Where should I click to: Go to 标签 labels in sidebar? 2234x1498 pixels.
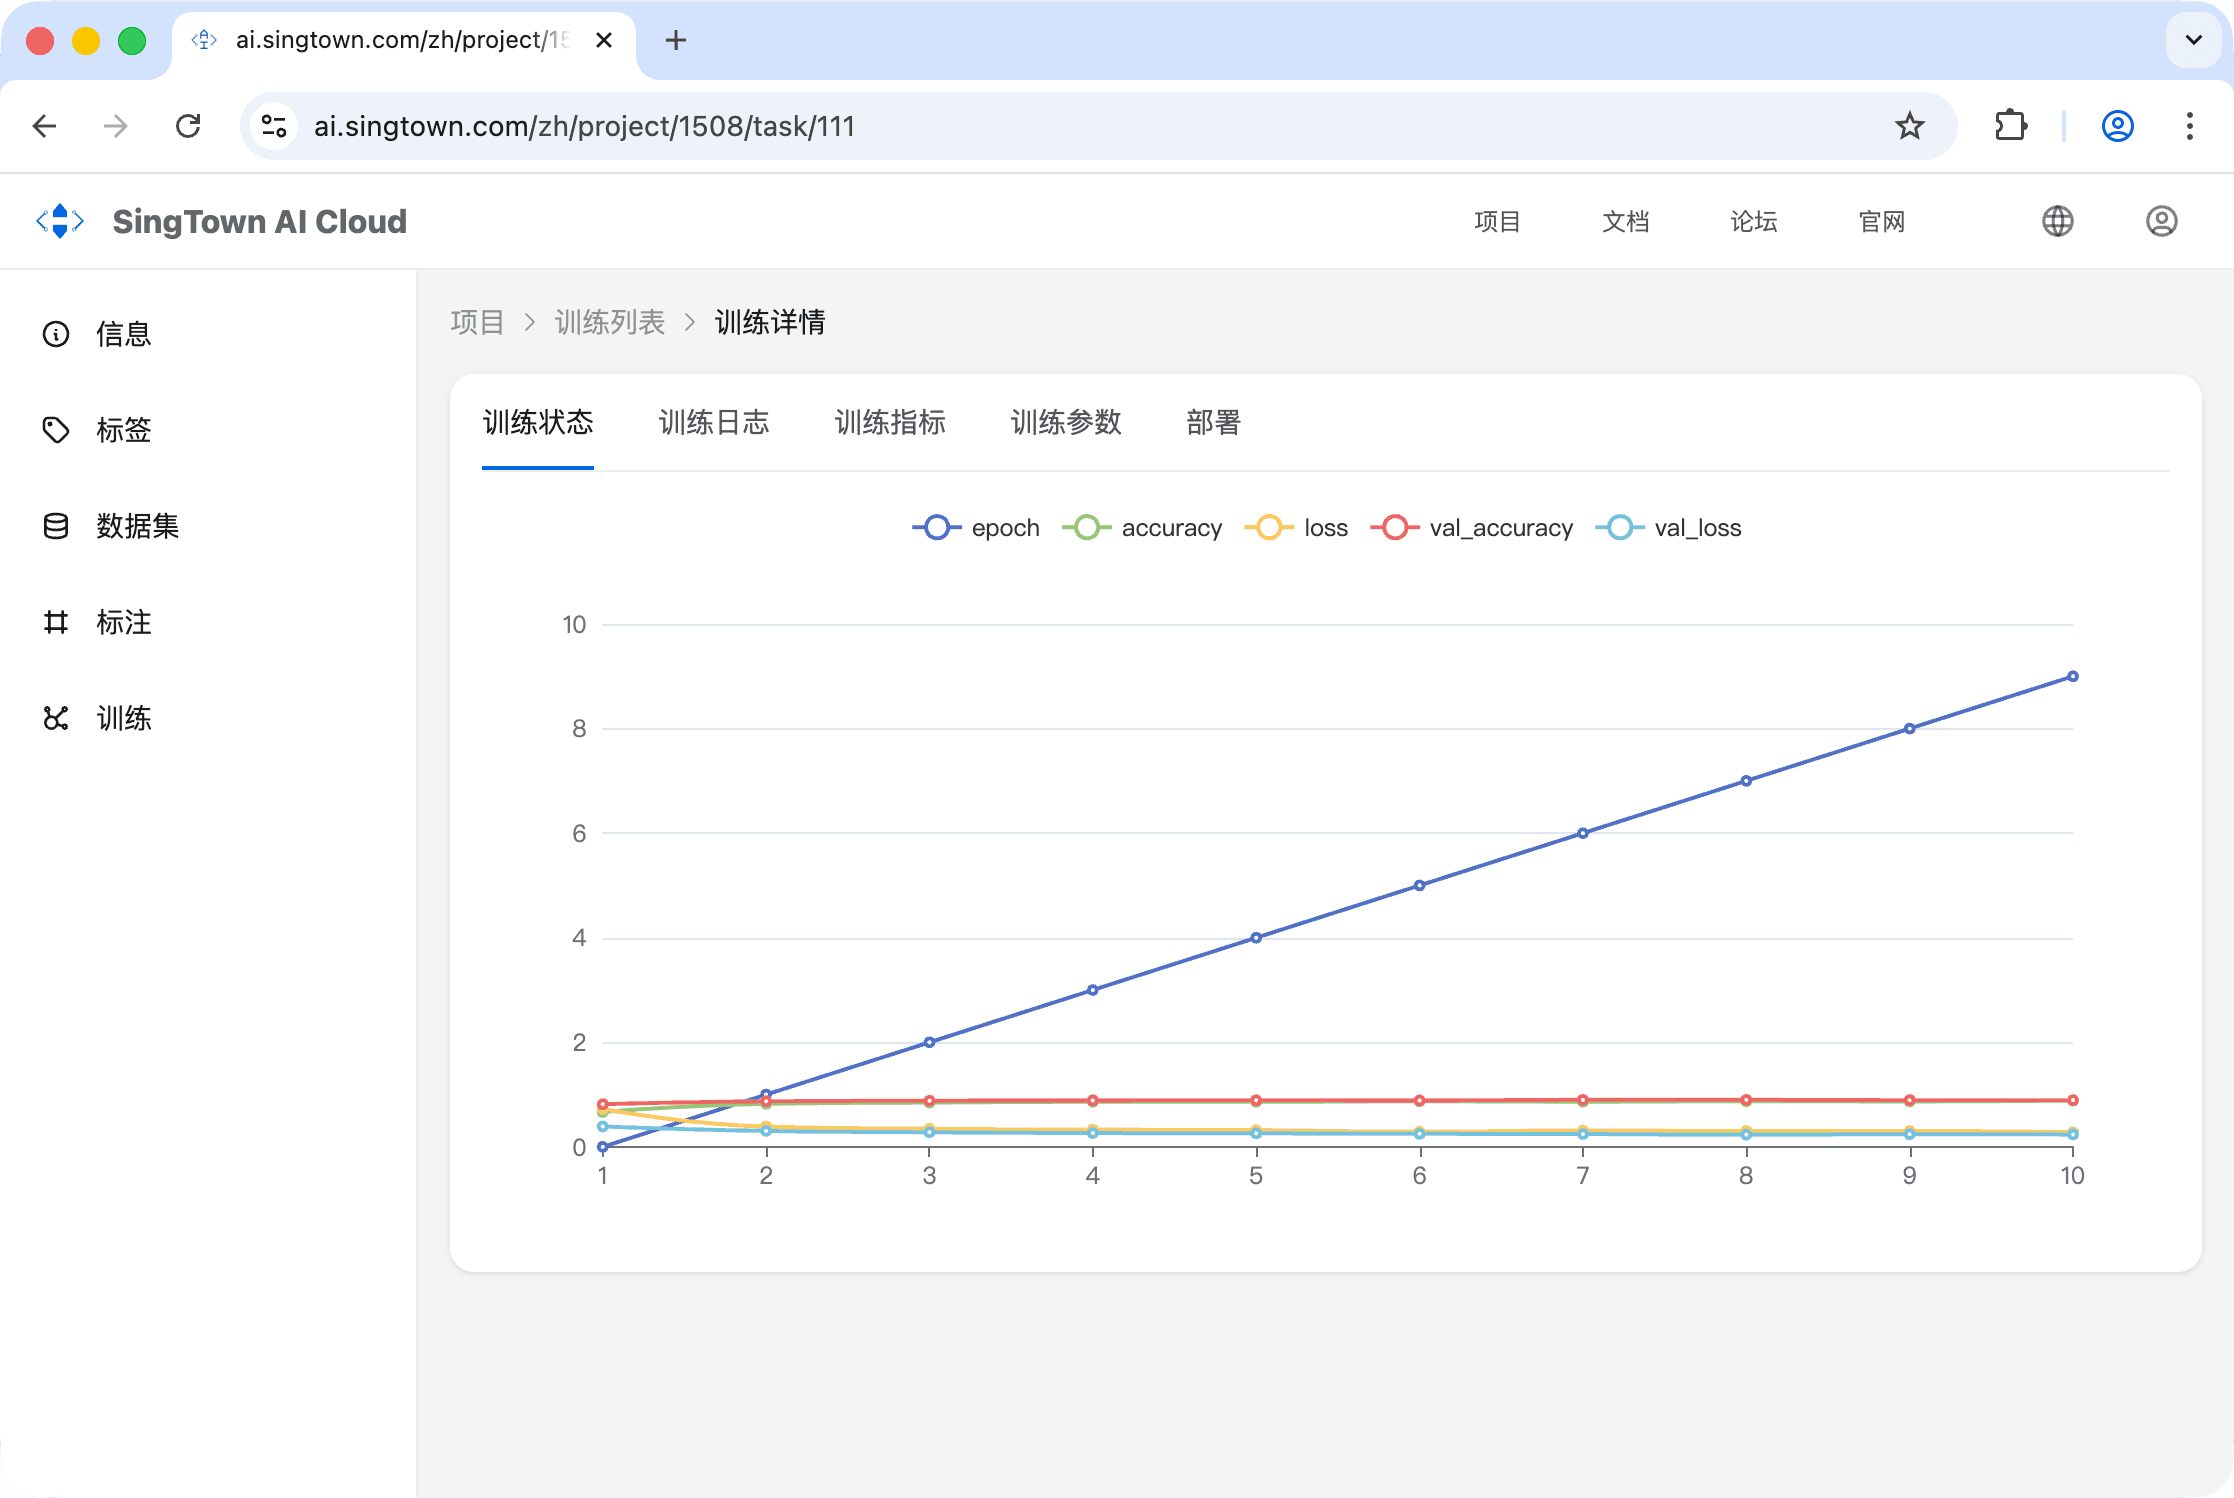(123, 430)
